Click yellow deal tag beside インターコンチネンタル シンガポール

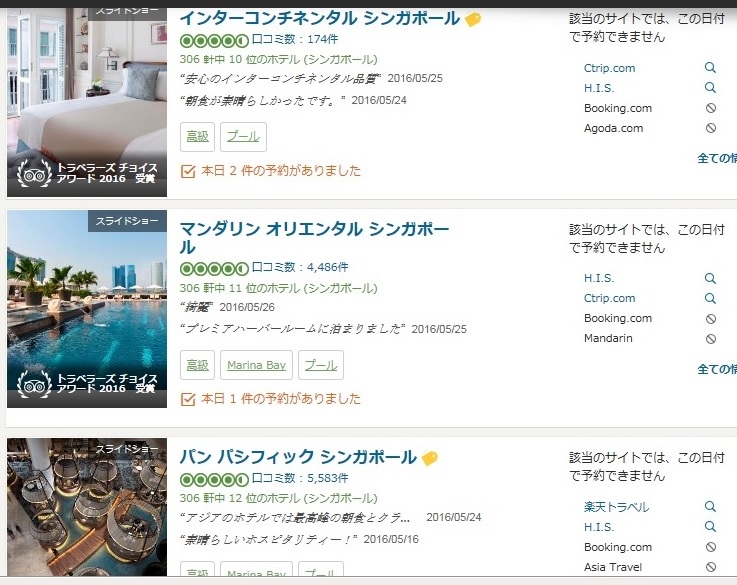[x=473, y=20]
